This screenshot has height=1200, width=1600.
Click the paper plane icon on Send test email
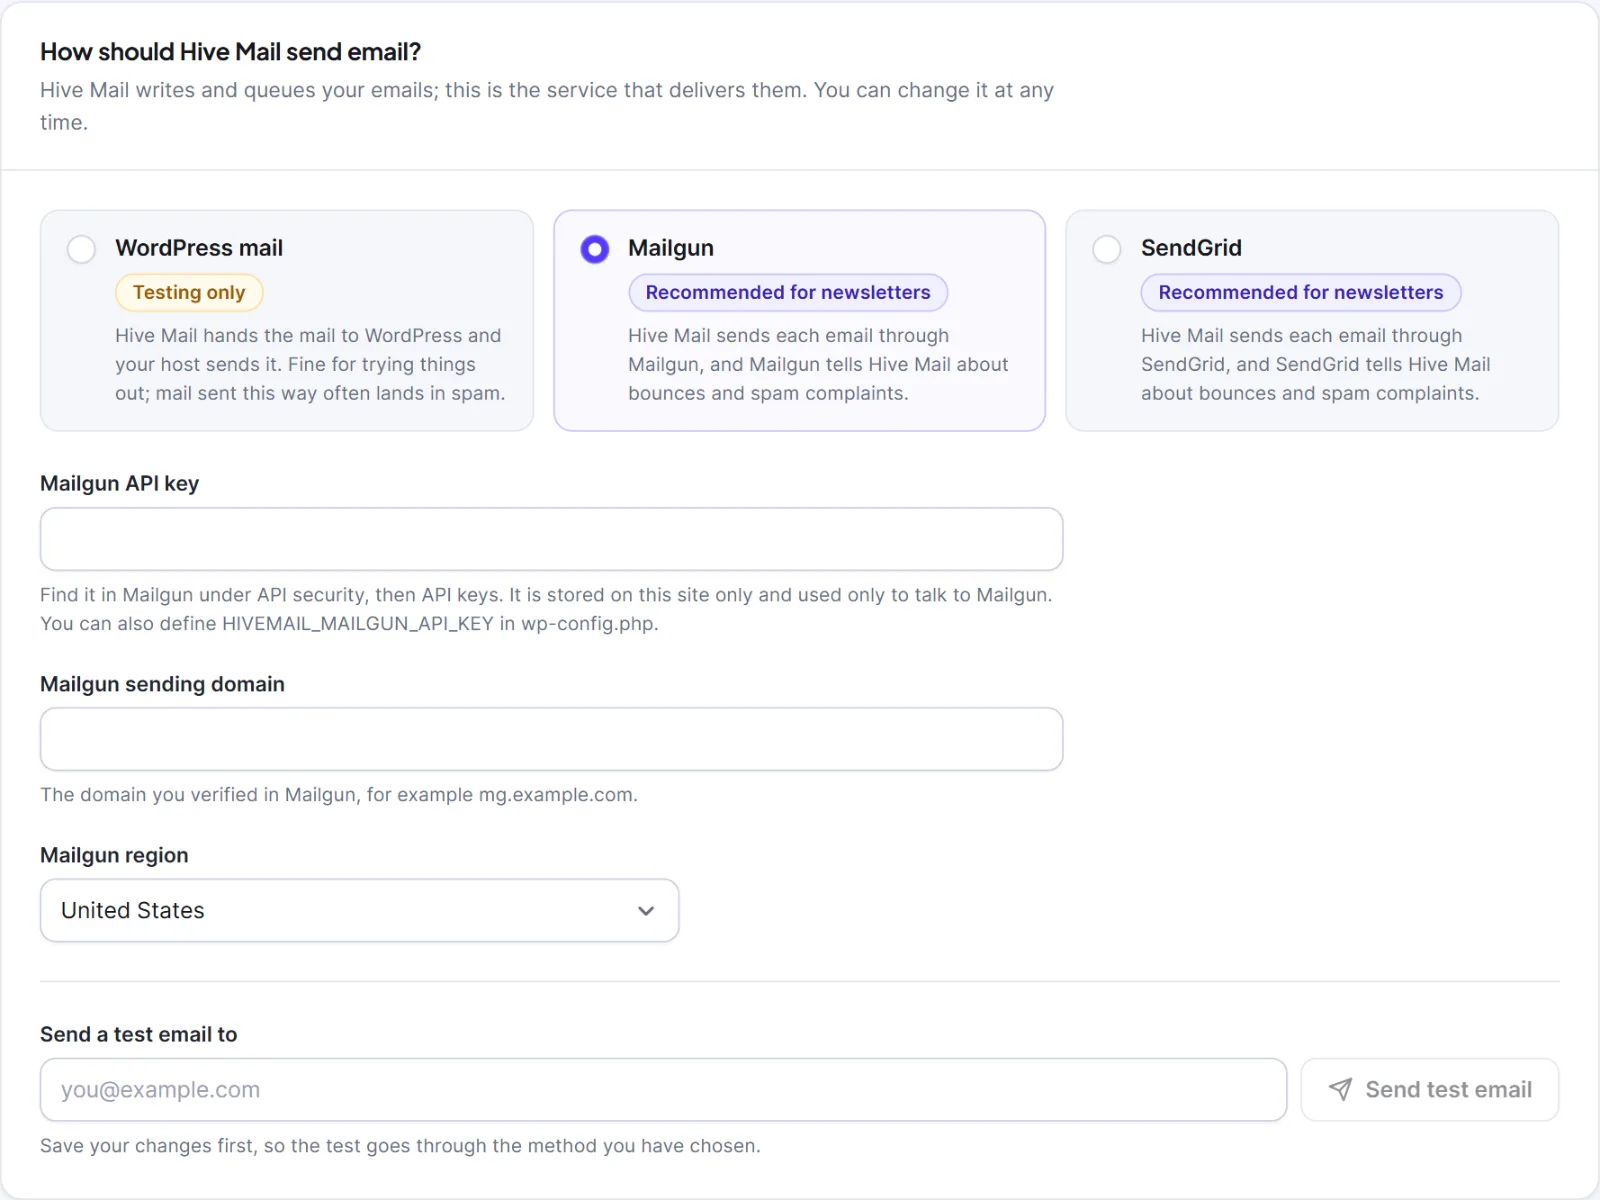pyautogui.click(x=1340, y=1090)
